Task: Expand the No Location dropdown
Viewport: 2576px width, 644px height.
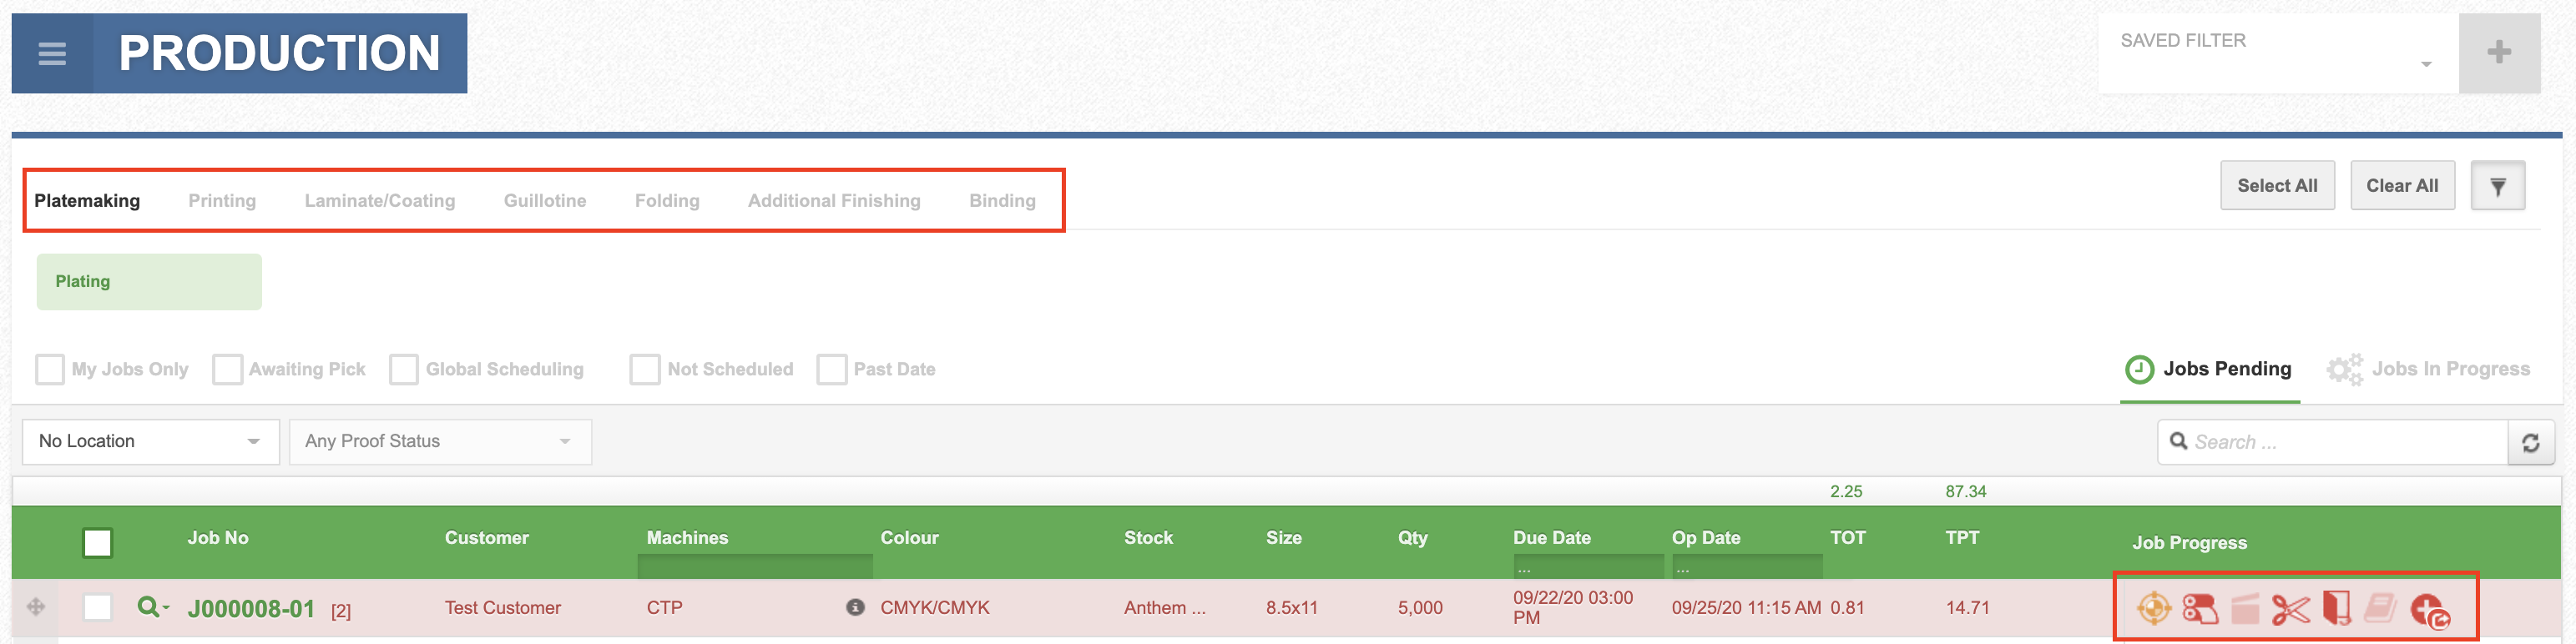Action: (x=151, y=441)
